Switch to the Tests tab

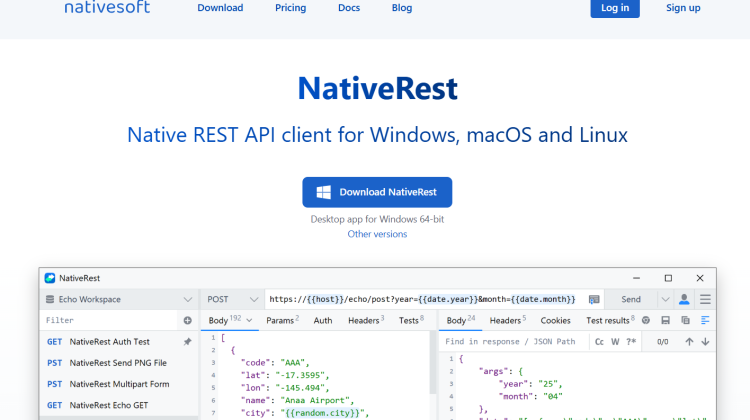(411, 320)
